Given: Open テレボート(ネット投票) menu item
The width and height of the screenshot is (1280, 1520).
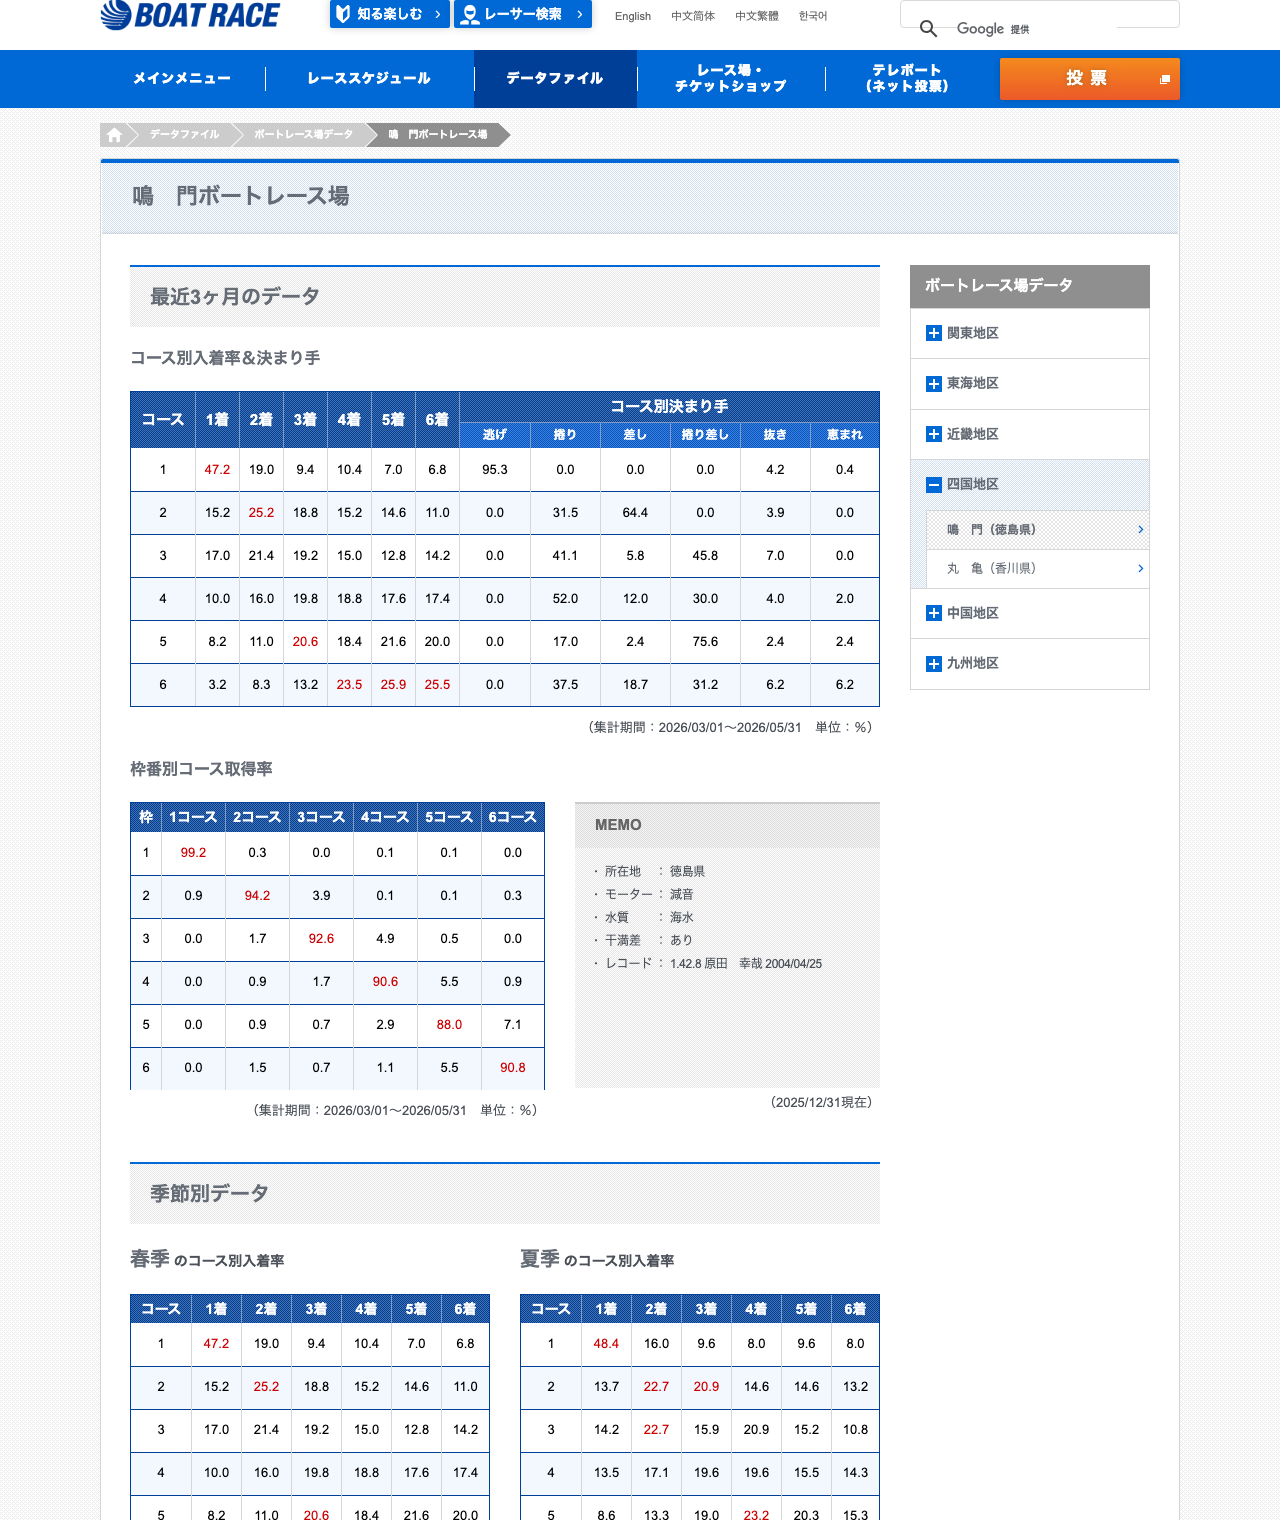Looking at the screenshot, I should pyautogui.click(x=907, y=78).
